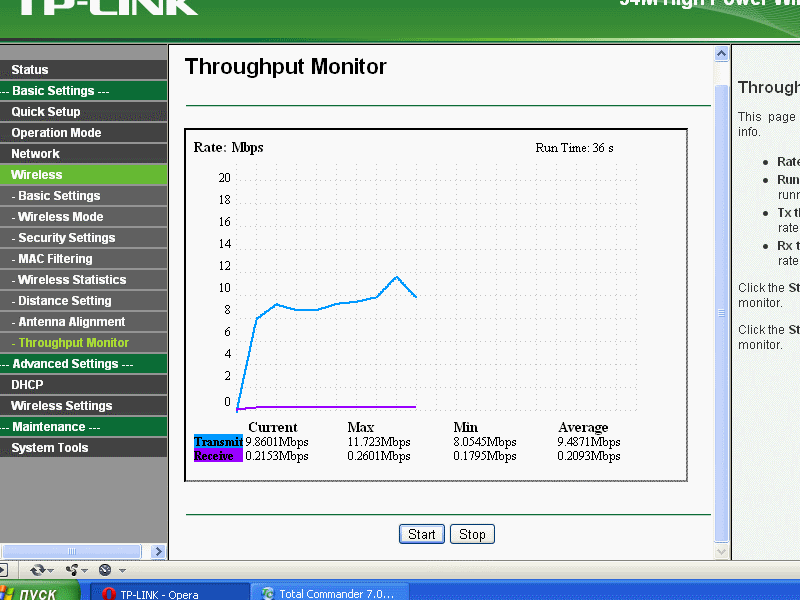Open the Wireless Statistics submenu

[83, 280]
